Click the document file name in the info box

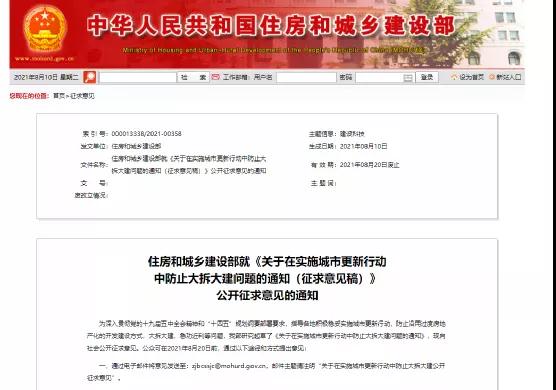point(189,165)
